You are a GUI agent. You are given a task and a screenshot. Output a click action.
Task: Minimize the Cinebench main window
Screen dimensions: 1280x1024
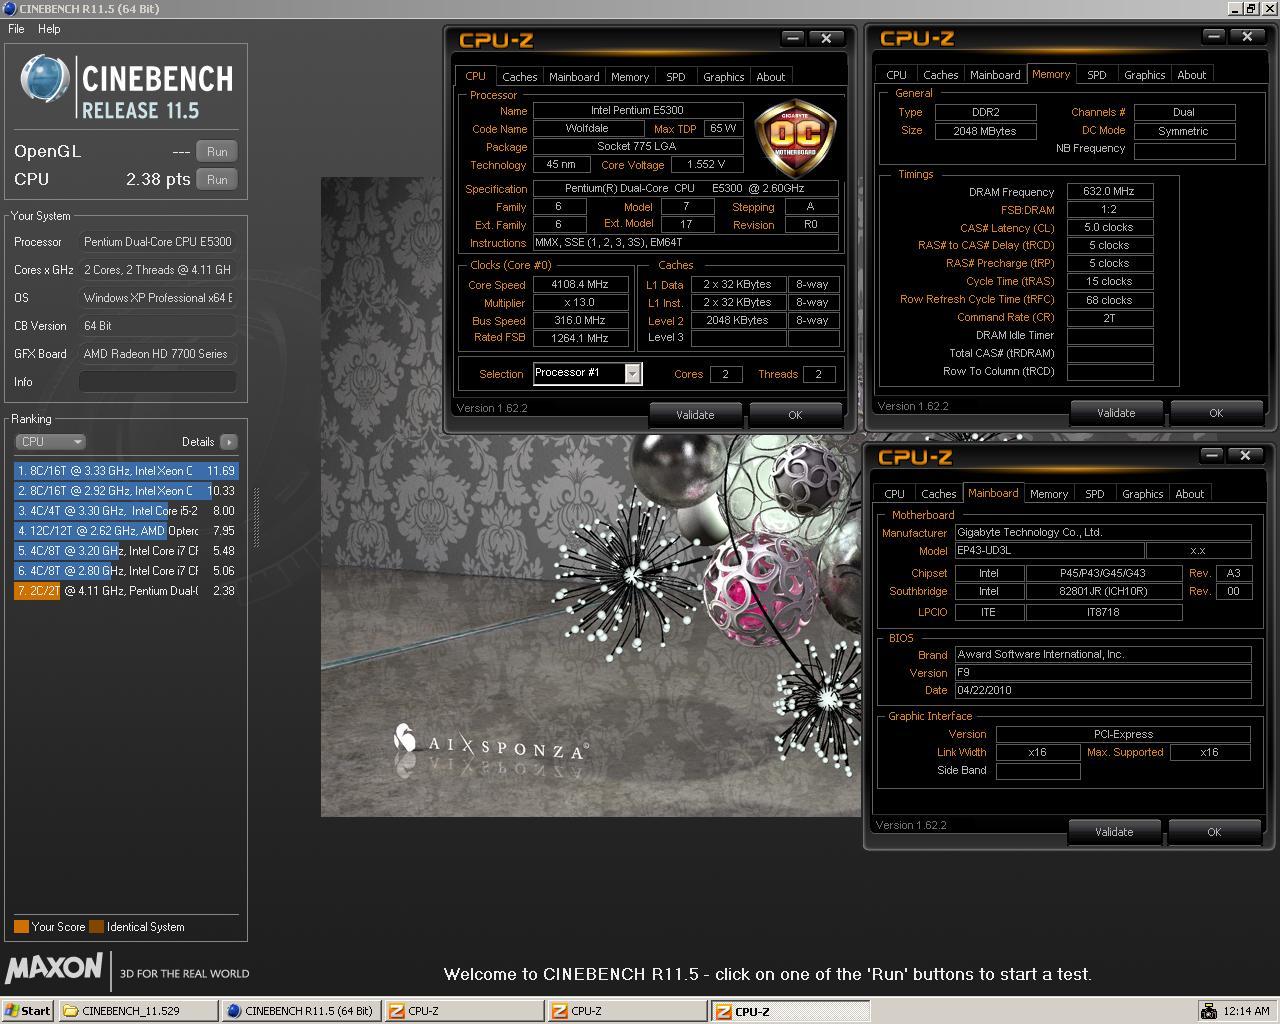(1235, 8)
